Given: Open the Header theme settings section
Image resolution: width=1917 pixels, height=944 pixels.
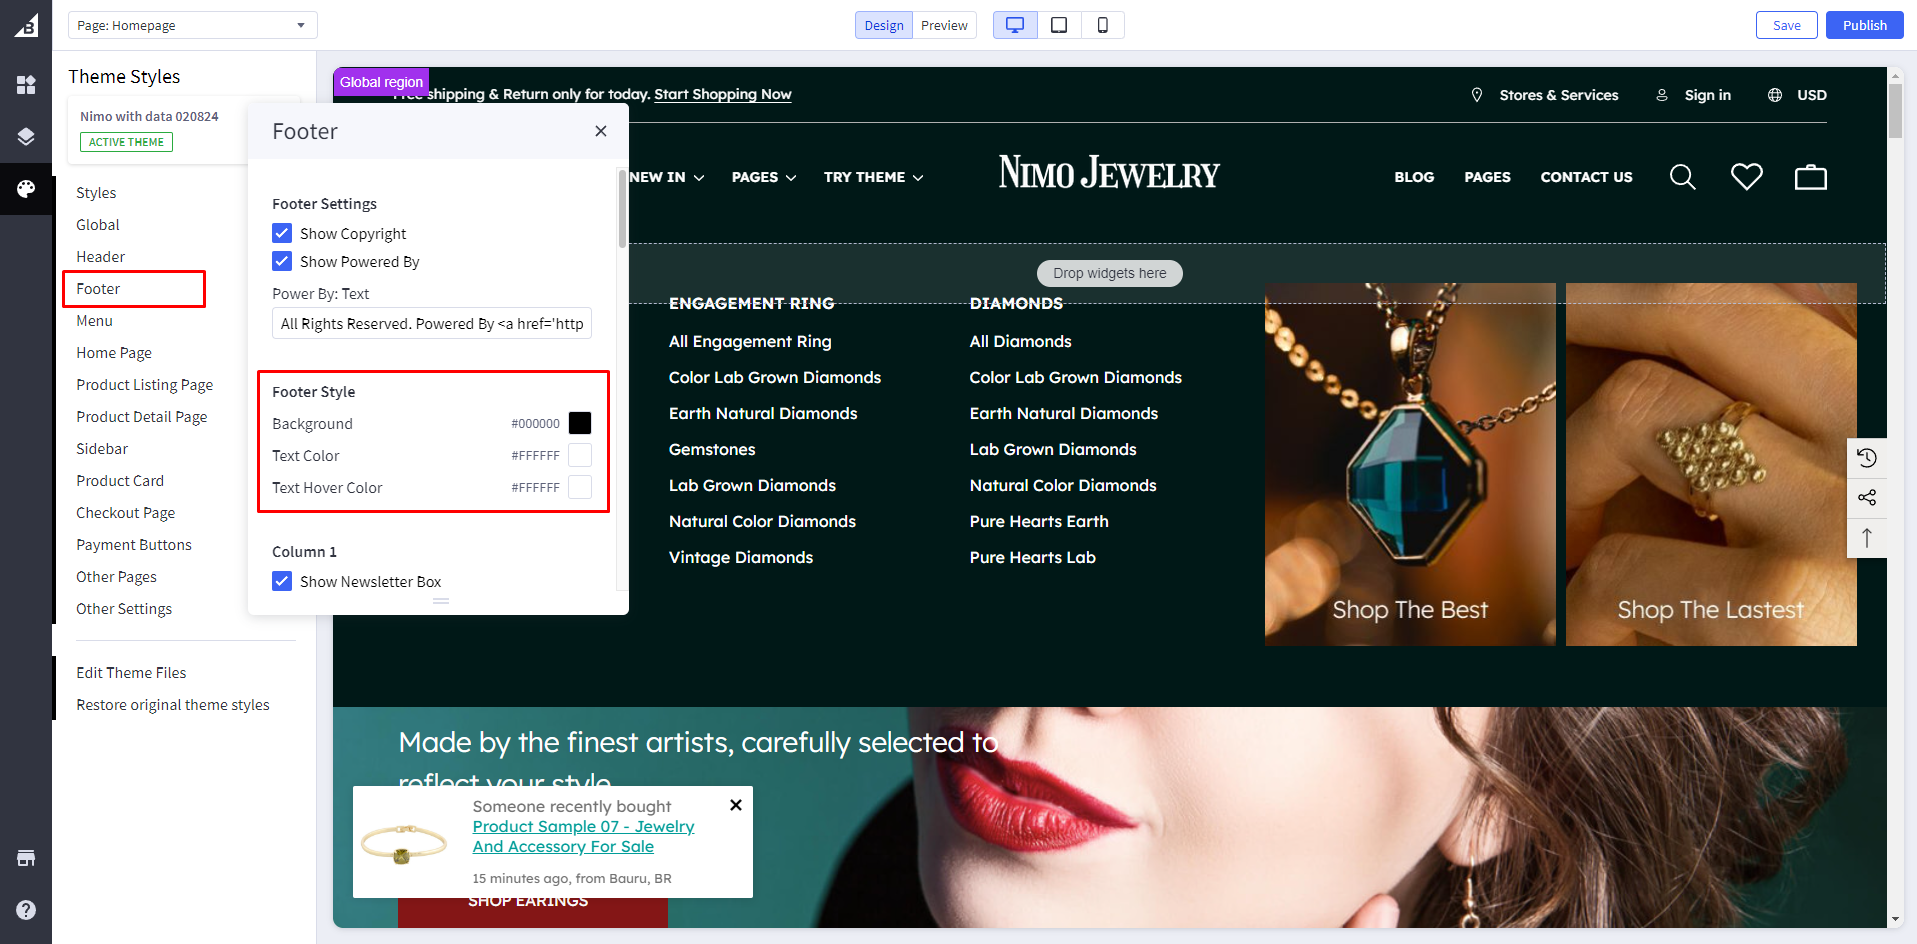Looking at the screenshot, I should pyautogui.click(x=100, y=257).
